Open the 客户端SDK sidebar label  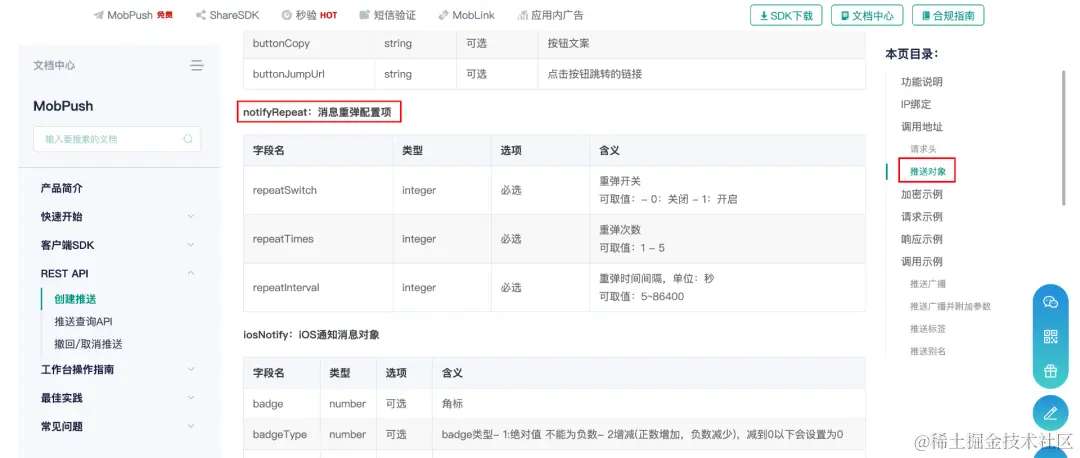pos(68,244)
